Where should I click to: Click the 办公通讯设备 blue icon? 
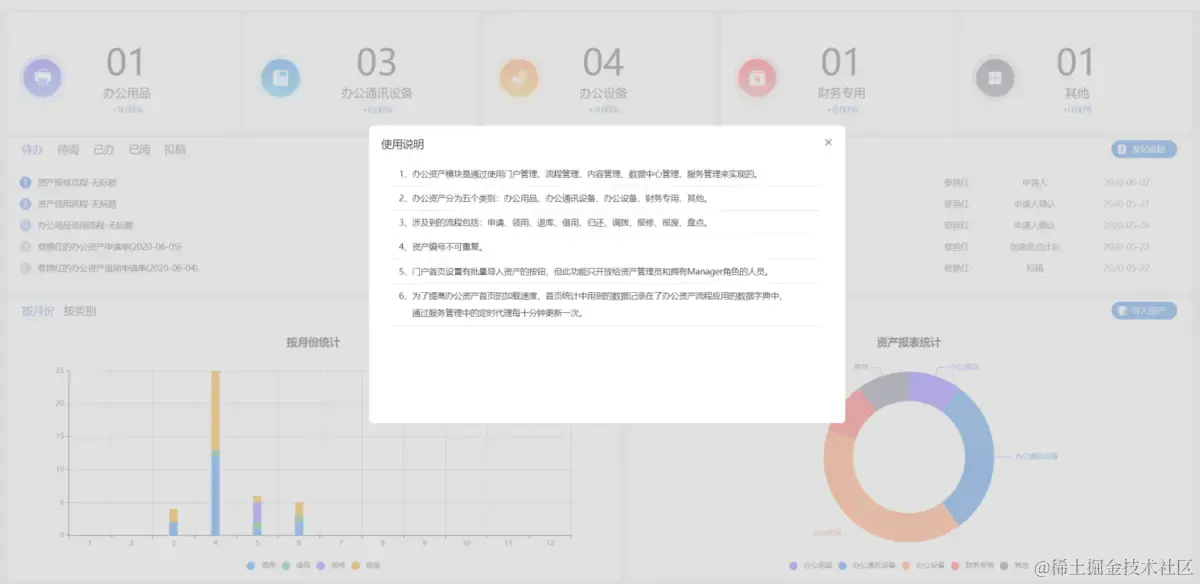(x=281, y=77)
